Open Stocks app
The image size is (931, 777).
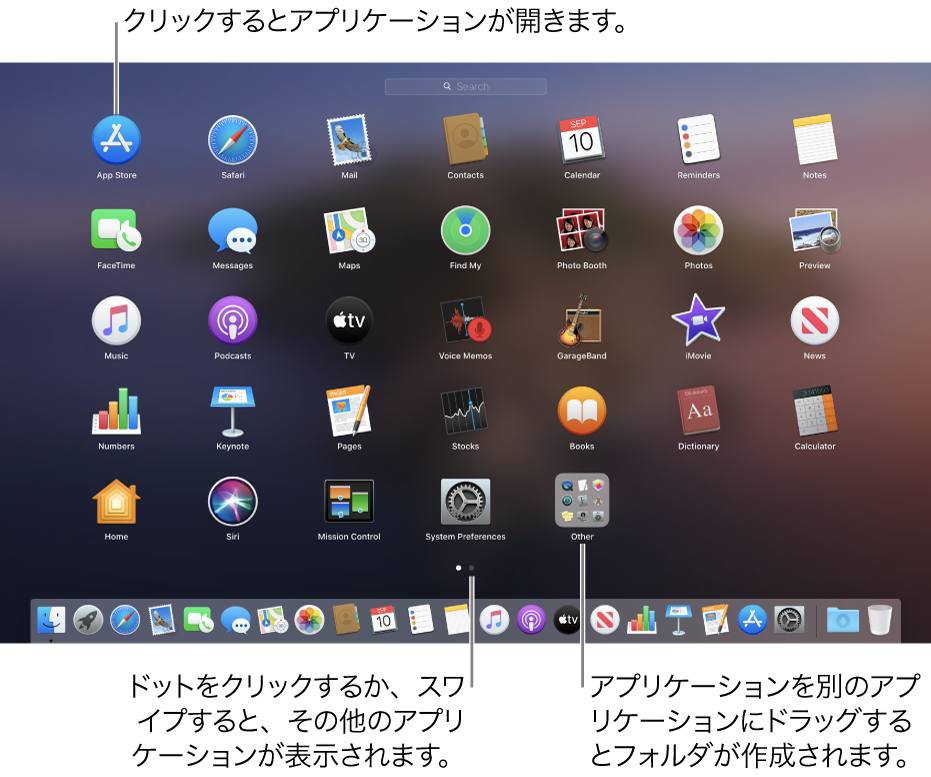[466, 411]
